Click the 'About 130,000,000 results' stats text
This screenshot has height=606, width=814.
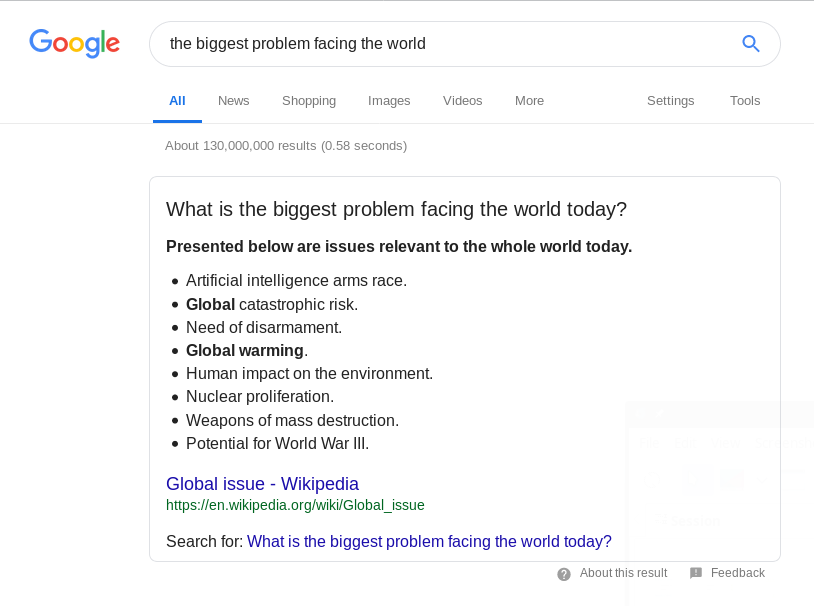pyautogui.click(x=286, y=146)
